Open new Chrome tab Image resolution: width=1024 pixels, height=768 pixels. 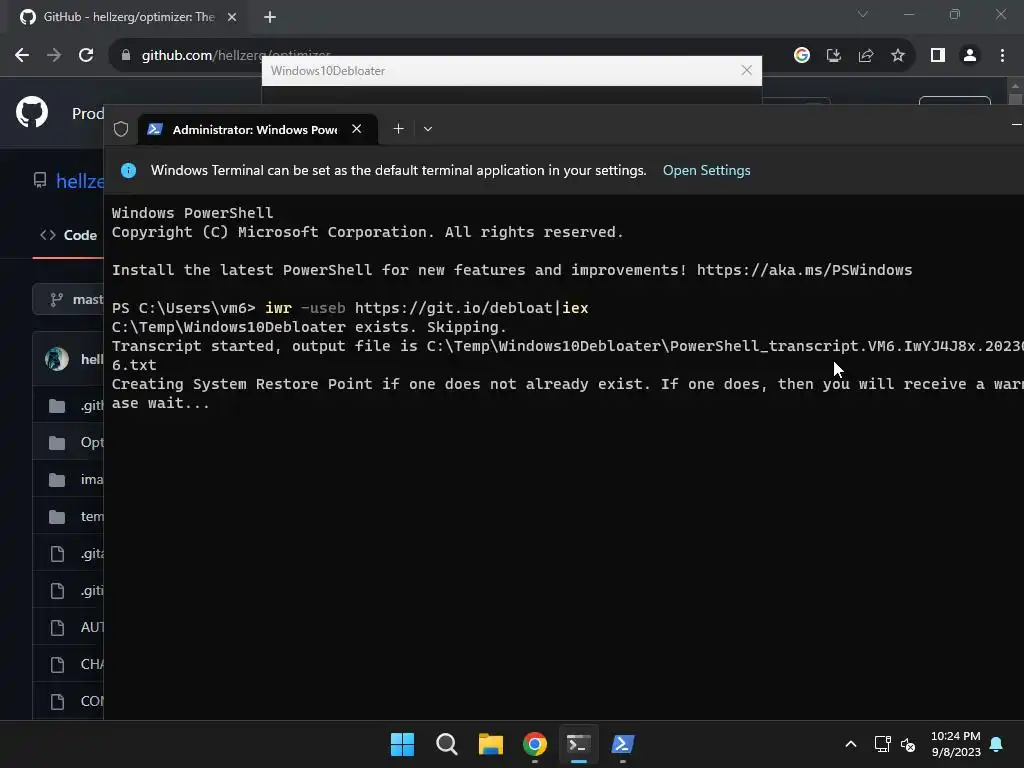270,17
